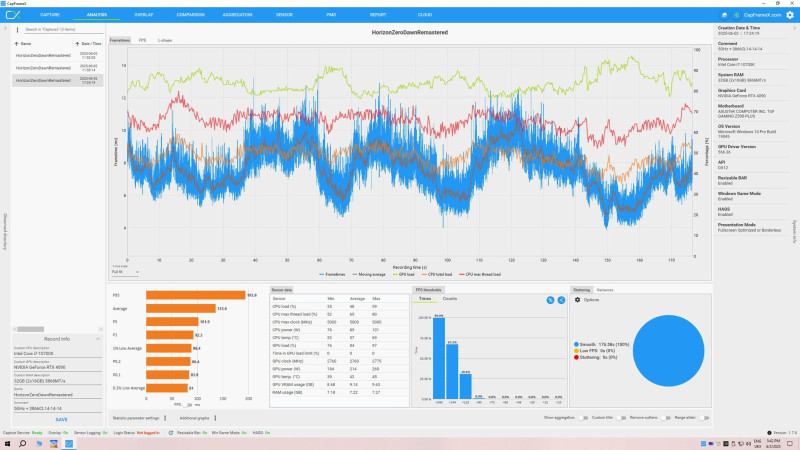Select capture recorded at 11:59:14
This screenshot has height=450, width=800.
point(57,68)
